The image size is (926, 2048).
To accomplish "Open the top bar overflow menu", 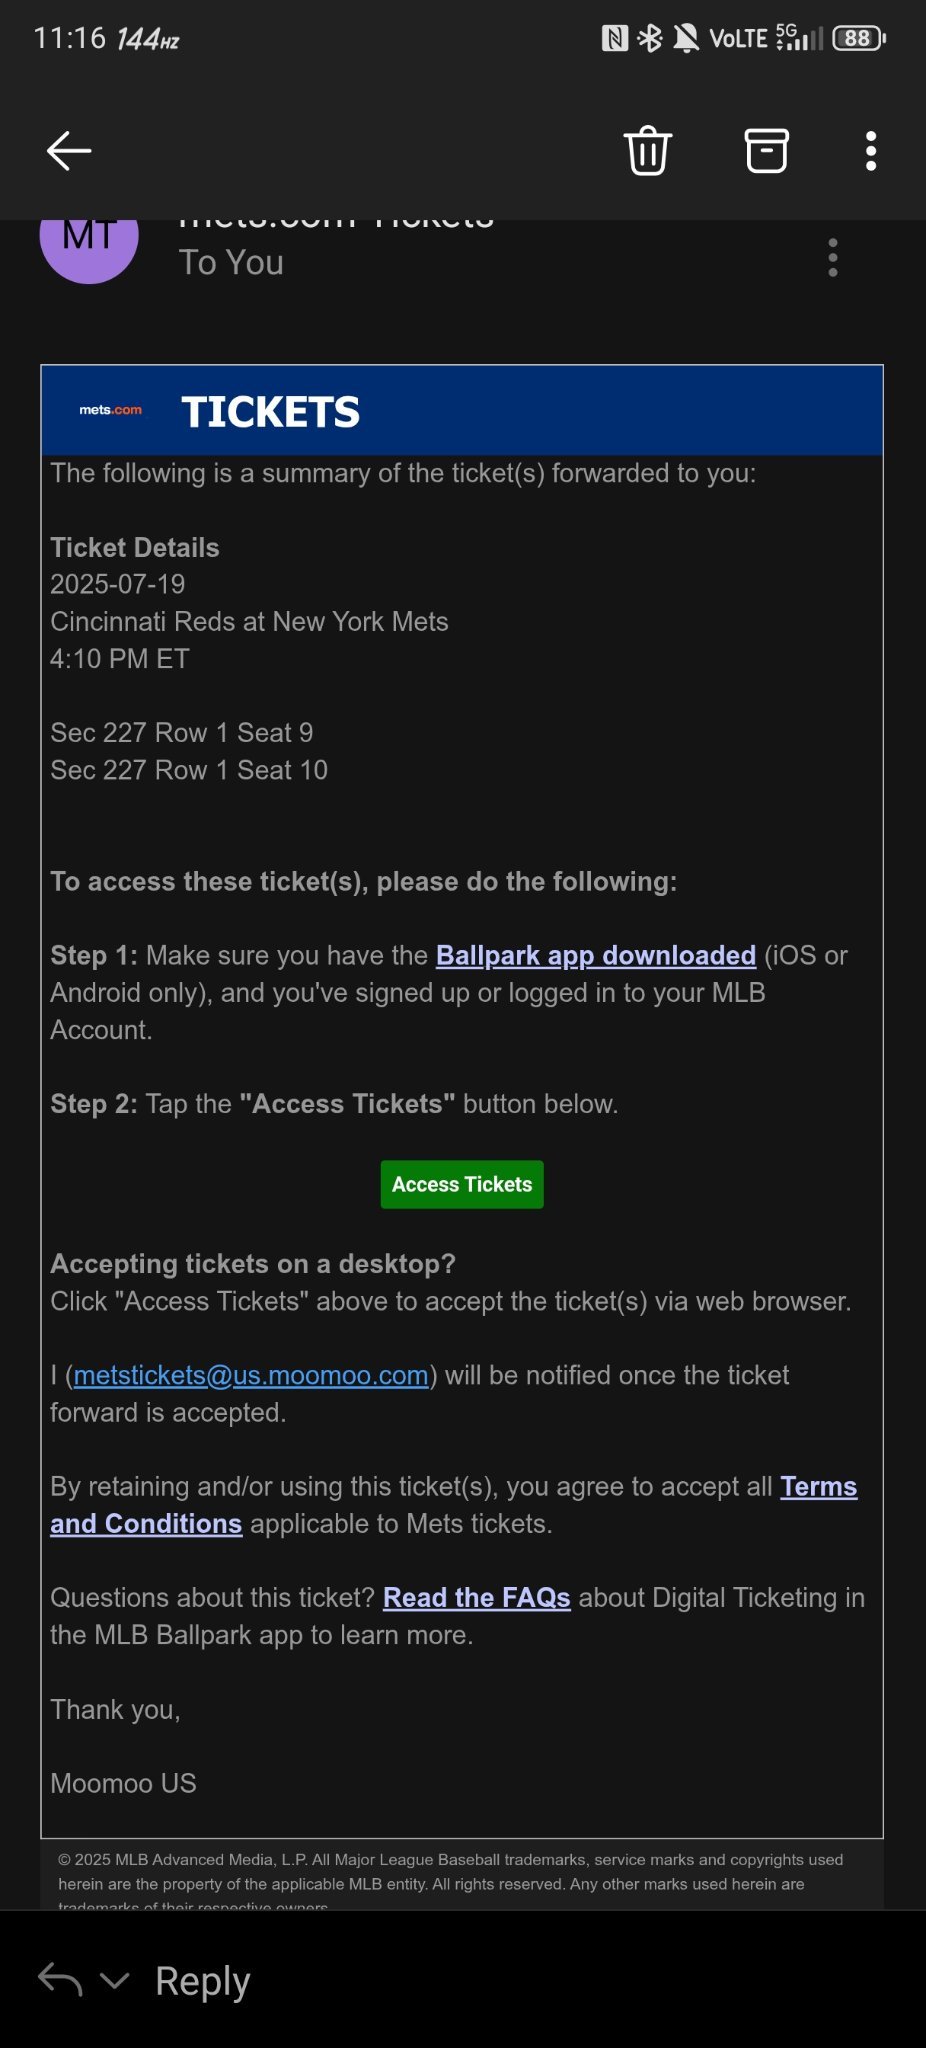I will point(871,151).
